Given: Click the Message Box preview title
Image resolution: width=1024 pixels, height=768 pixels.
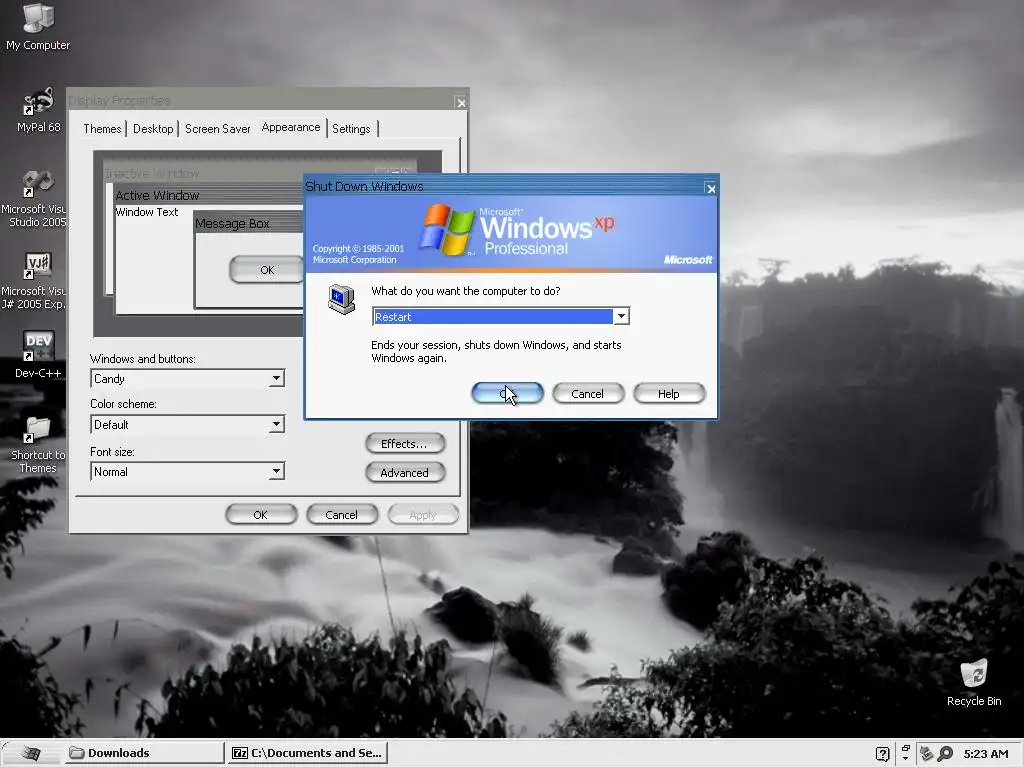Looking at the screenshot, I should coord(232,223).
